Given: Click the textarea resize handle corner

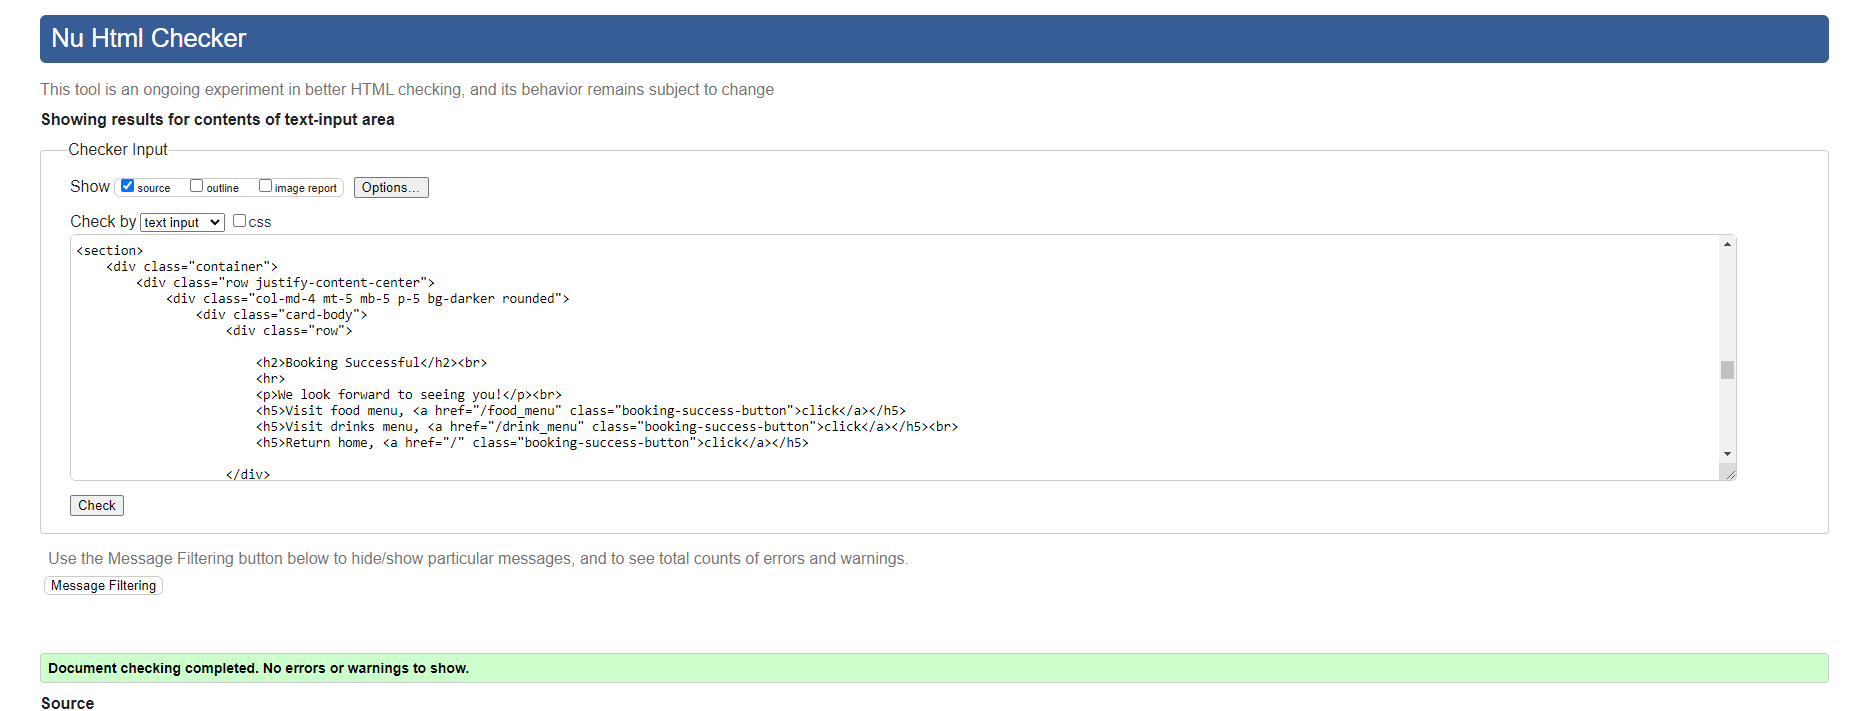Looking at the screenshot, I should click(1729, 473).
